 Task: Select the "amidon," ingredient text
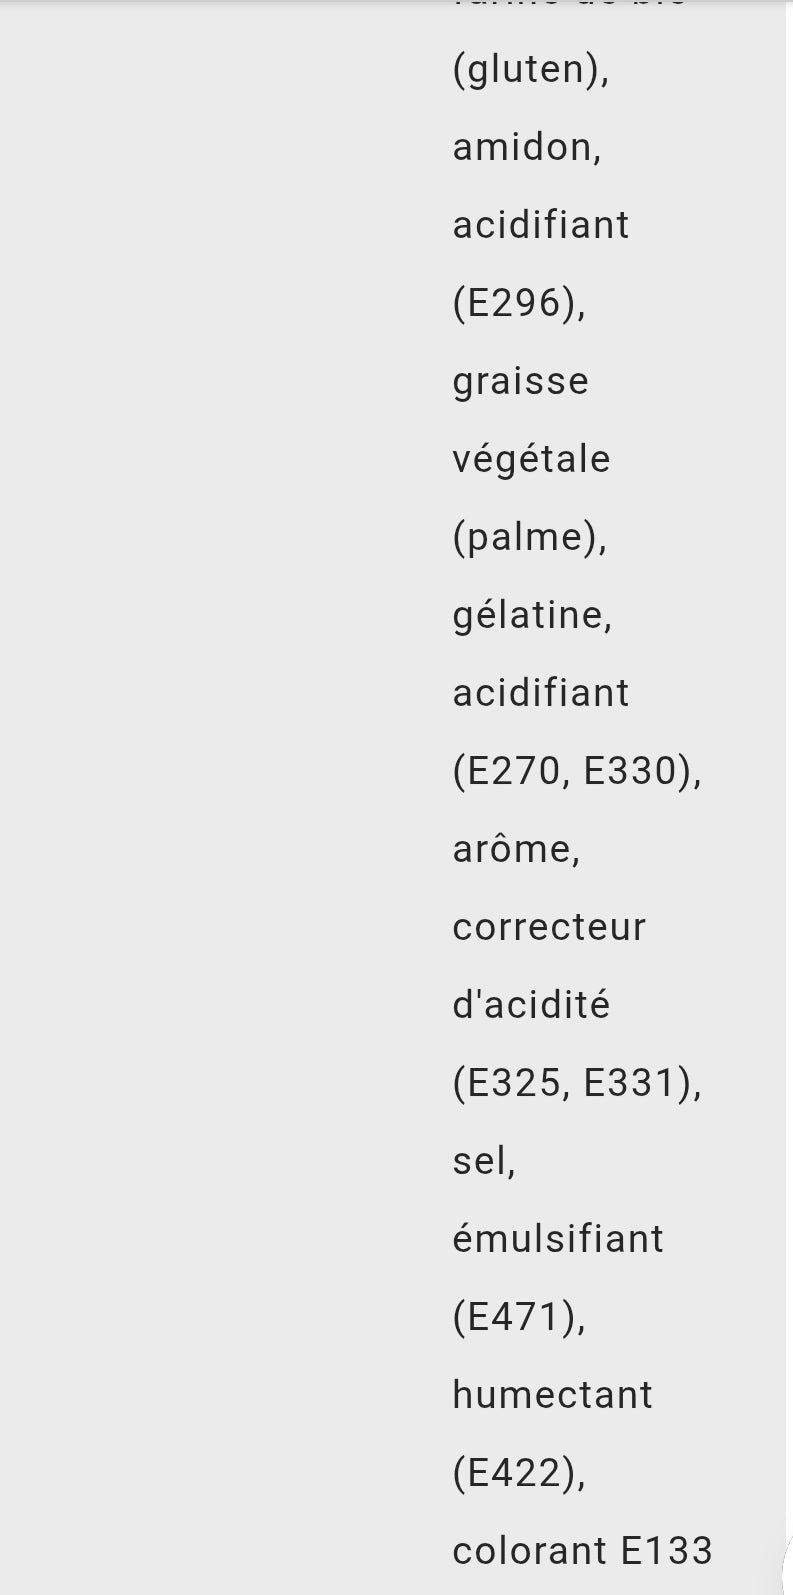[x=527, y=147]
